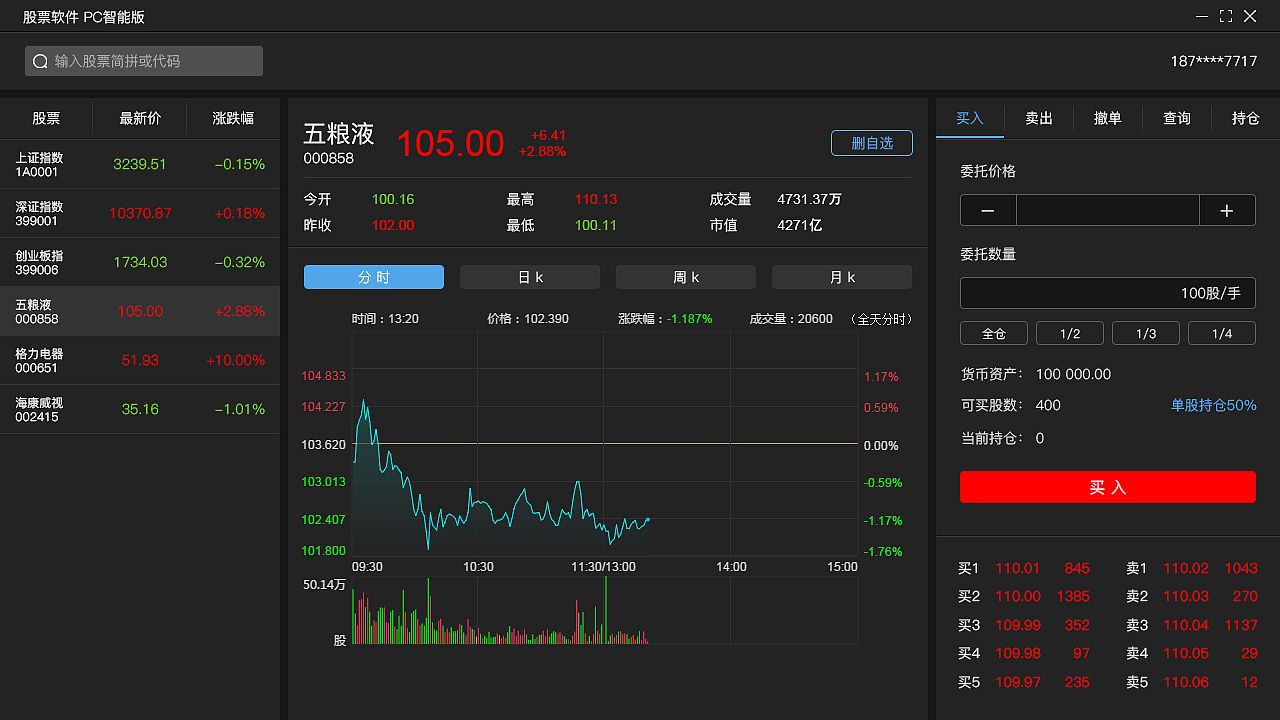
Task: Click the stock search magnifier icon
Action: coord(40,61)
